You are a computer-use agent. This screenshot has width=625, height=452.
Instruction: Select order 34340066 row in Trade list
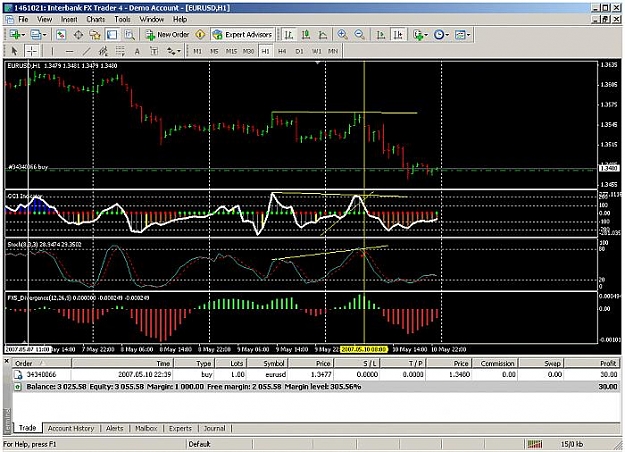(316, 374)
